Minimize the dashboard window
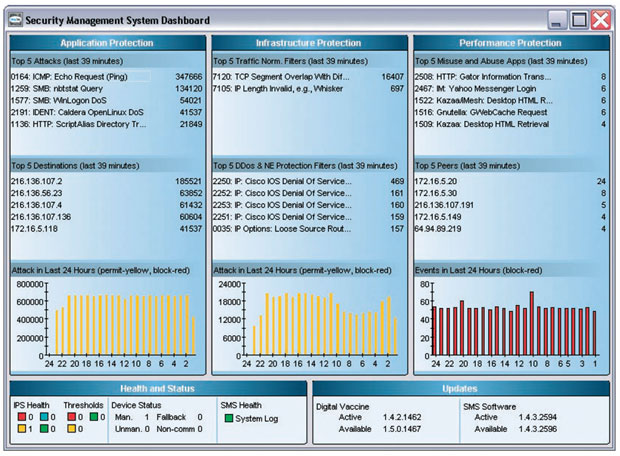Screen dimensions: 620x456 557,19
